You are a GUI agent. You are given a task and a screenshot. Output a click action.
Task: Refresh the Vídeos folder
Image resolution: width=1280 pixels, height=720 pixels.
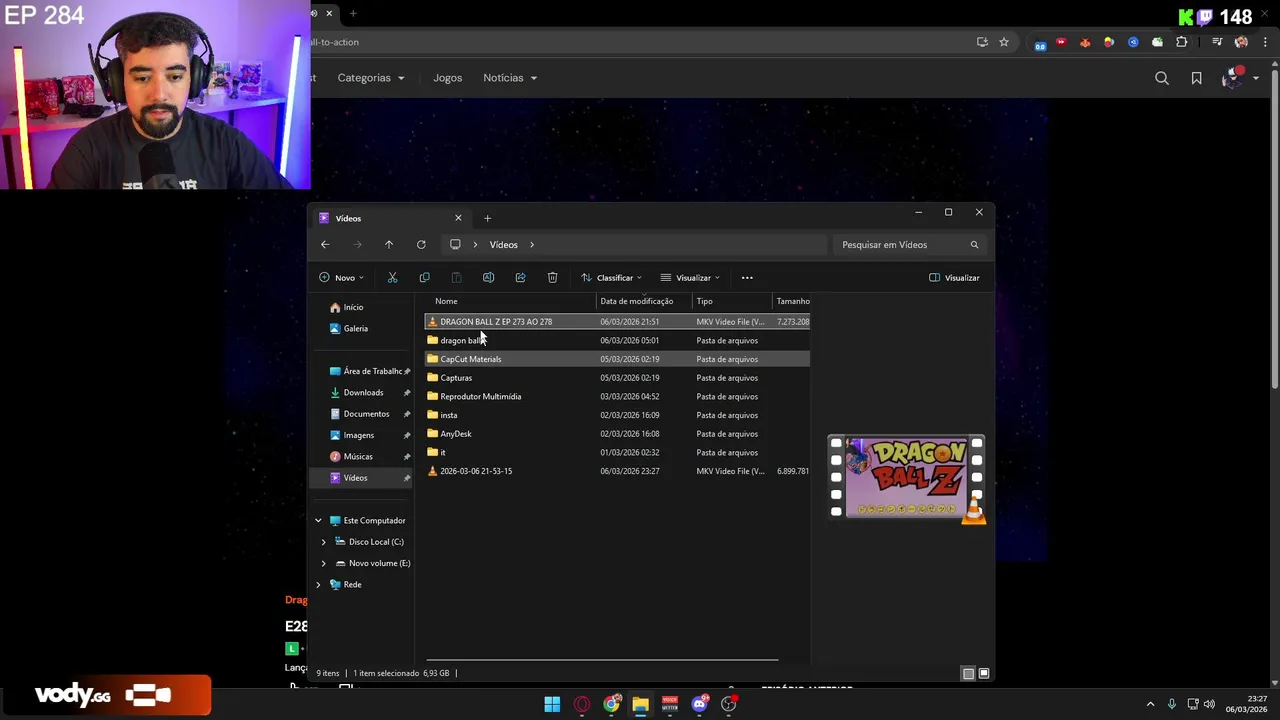421,244
